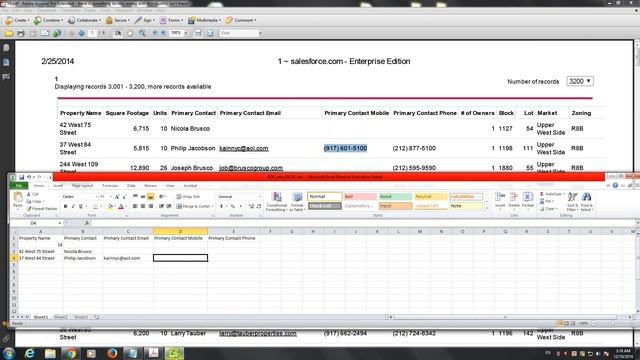Open the Combine dropdown in Acrobat

coord(49,20)
